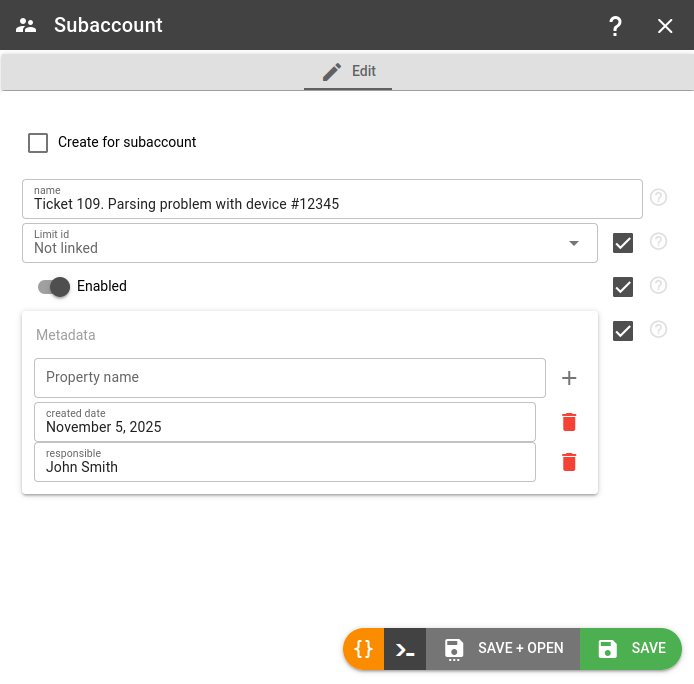694x684 pixels.
Task: Toggle the Enabled switch
Action: pos(54,287)
